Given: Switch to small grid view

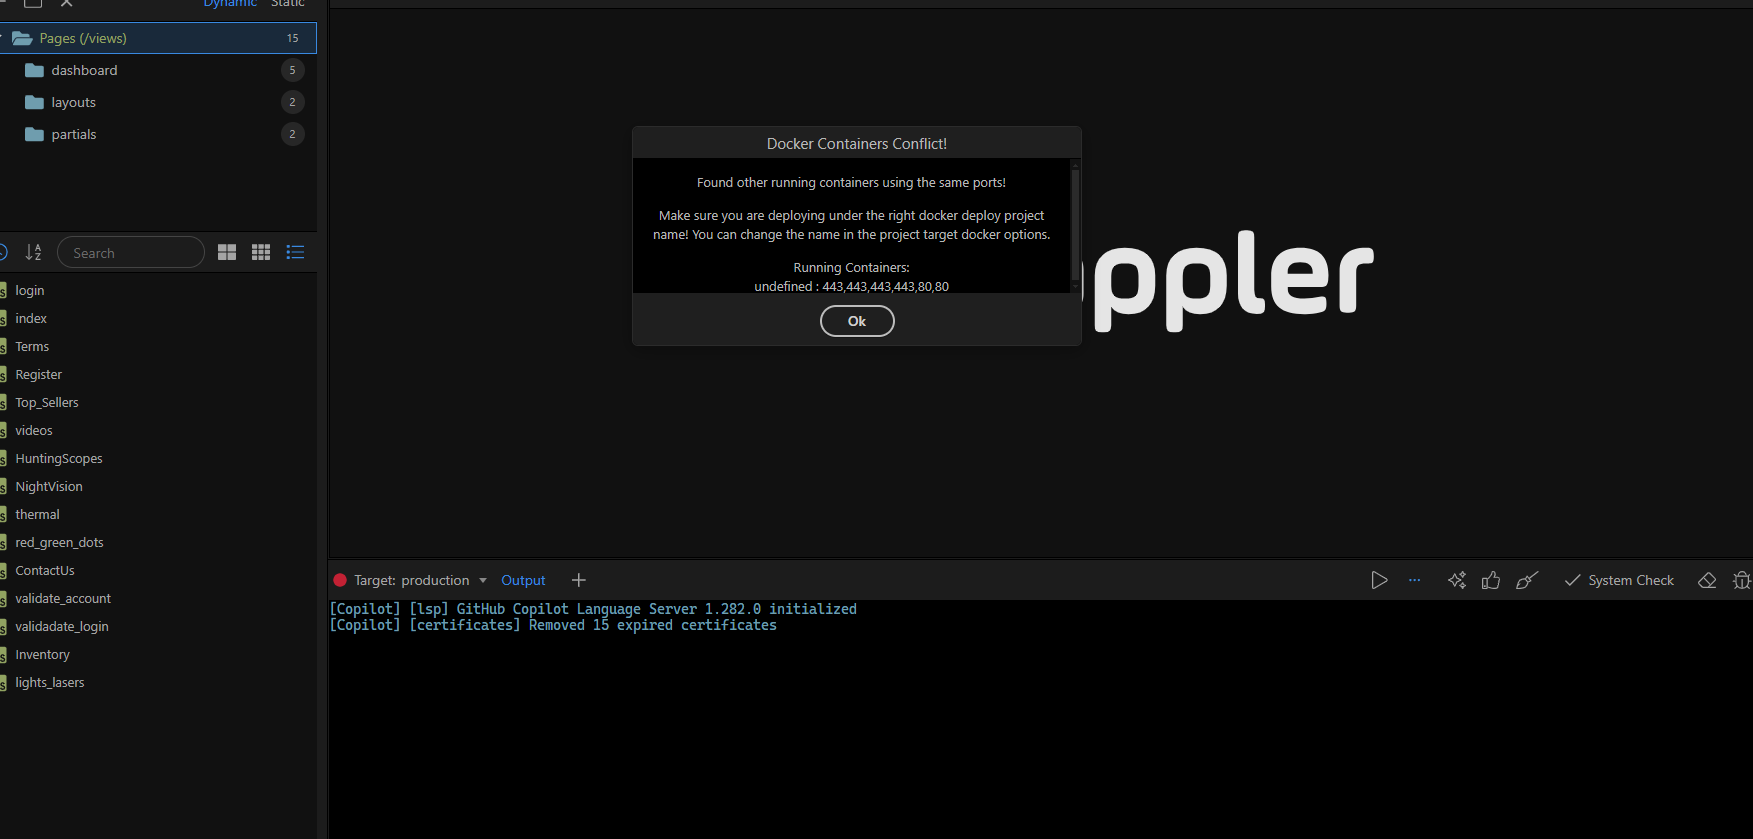Looking at the screenshot, I should (261, 252).
